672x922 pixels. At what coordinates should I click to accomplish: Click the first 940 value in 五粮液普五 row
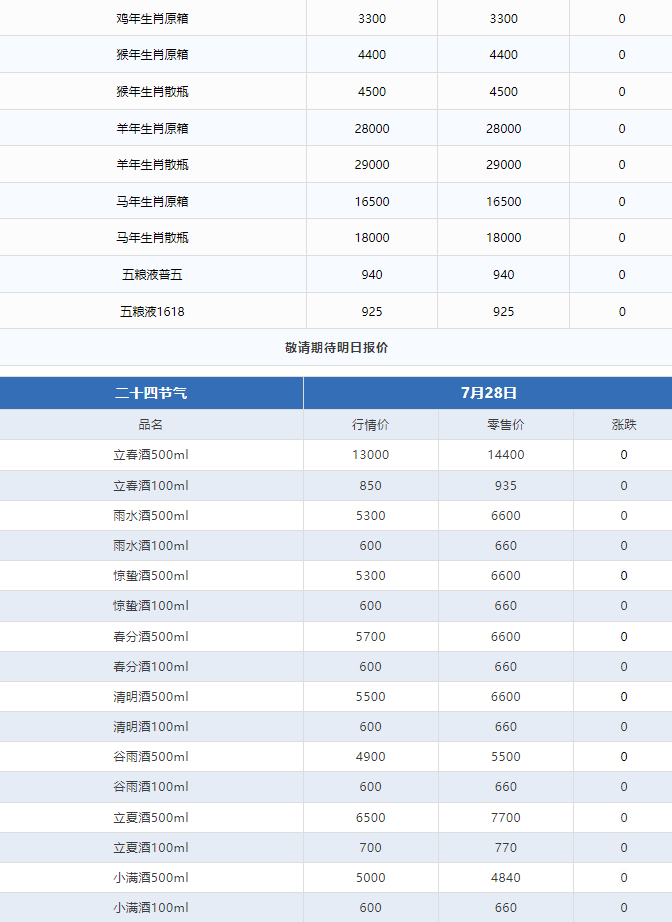coord(372,275)
